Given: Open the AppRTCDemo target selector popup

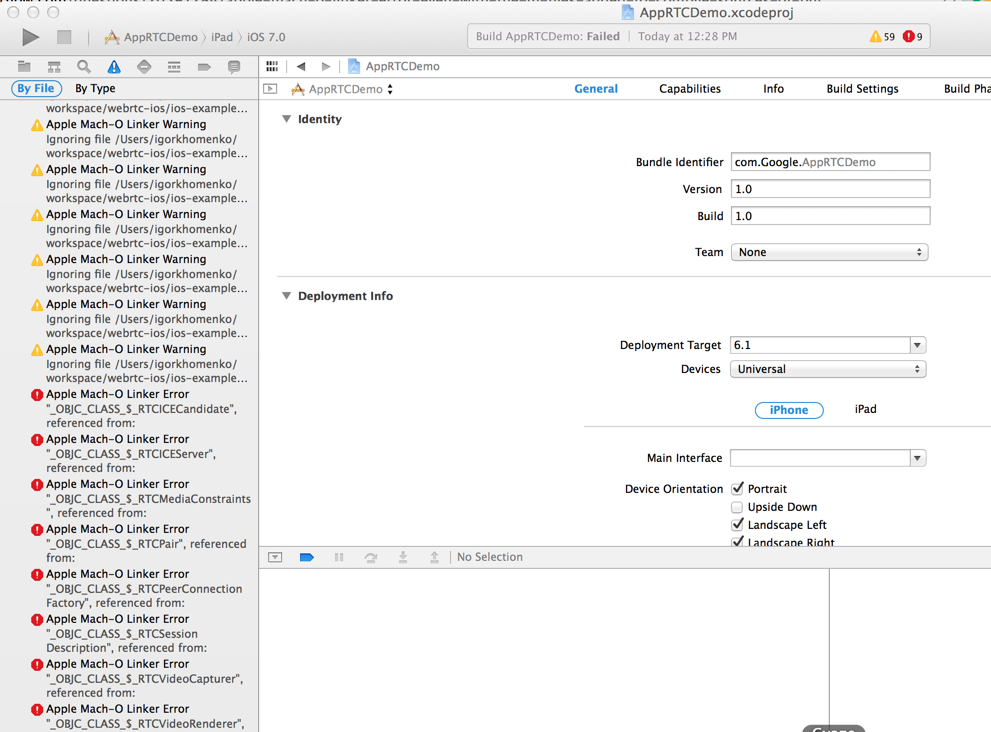Looking at the screenshot, I should 342,89.
